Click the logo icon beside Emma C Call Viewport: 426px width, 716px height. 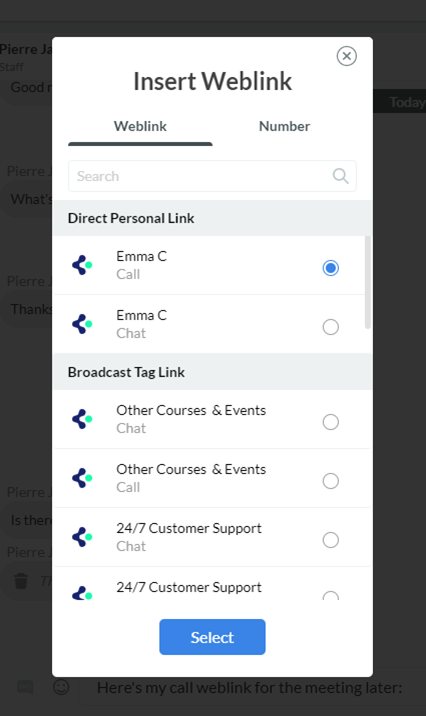[x=82, y=265]
